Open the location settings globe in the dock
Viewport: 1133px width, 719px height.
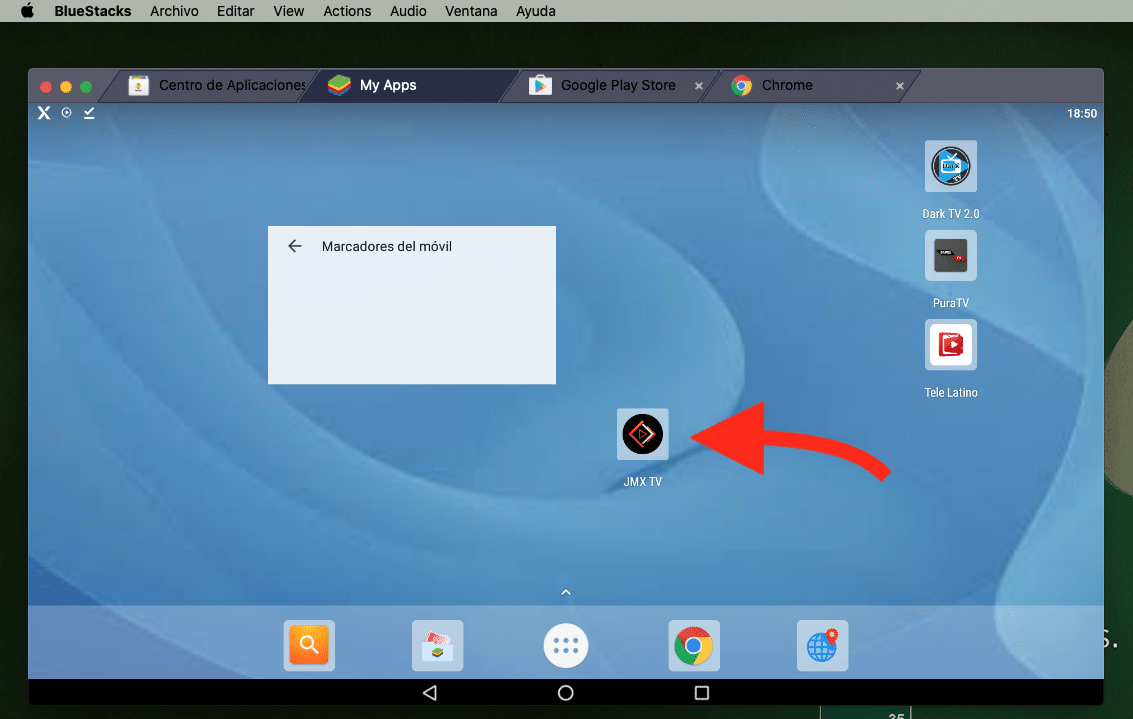822,645
